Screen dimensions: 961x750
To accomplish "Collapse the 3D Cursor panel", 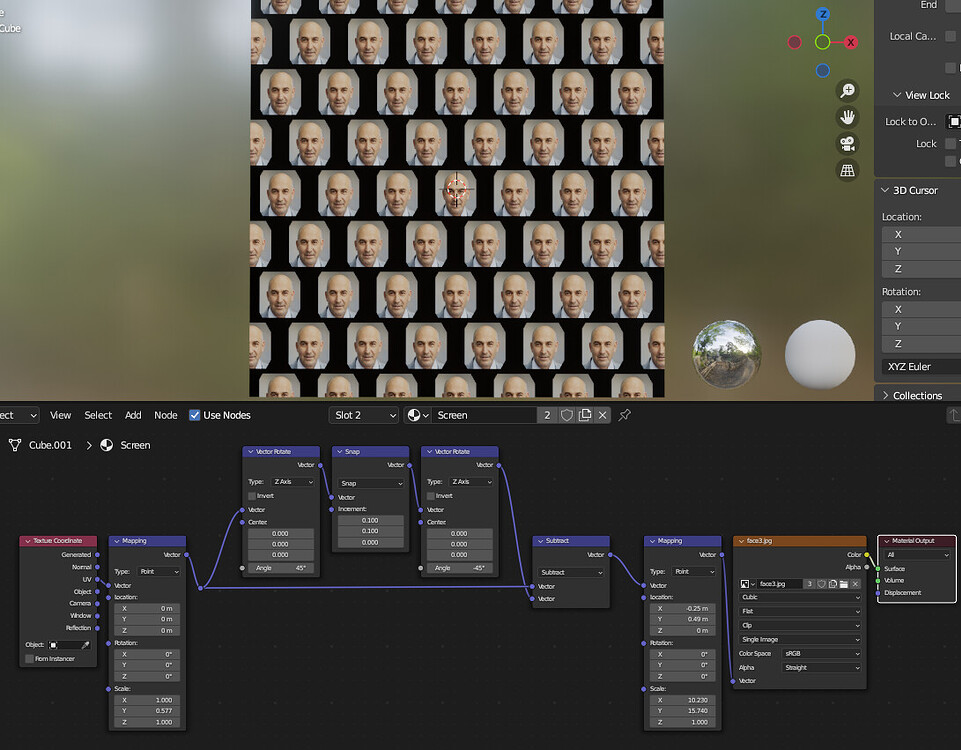I will click(x=884, y=191).
